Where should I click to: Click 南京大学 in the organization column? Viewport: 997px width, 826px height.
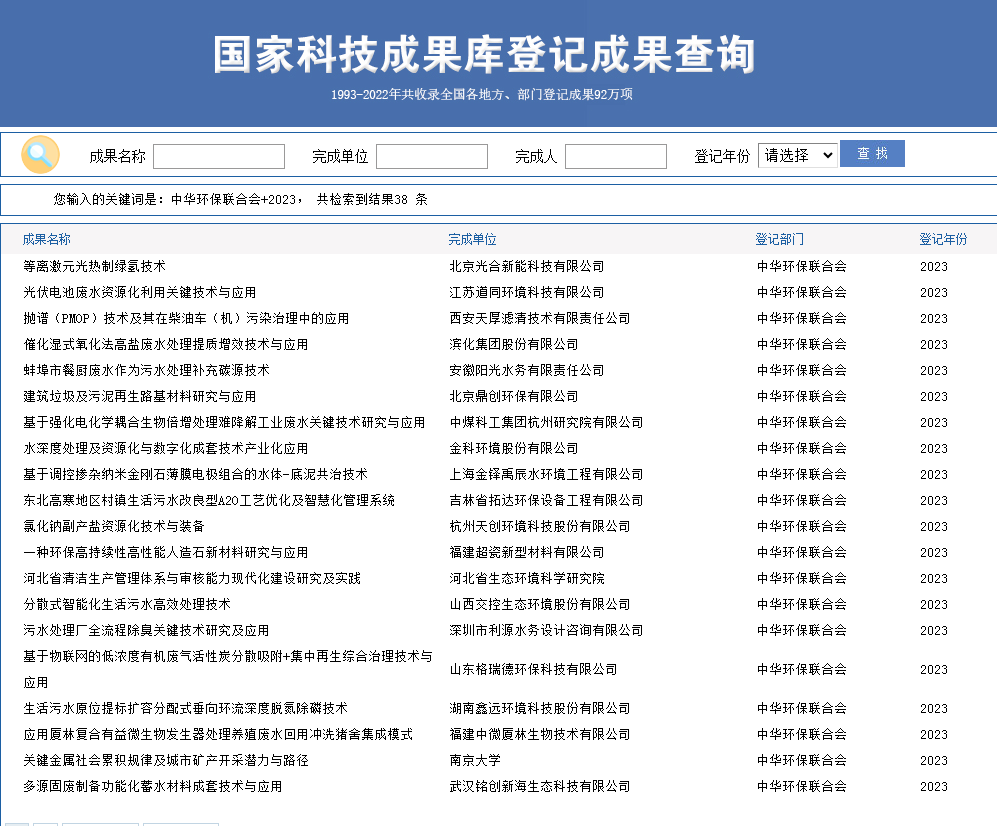coord(475,760)
